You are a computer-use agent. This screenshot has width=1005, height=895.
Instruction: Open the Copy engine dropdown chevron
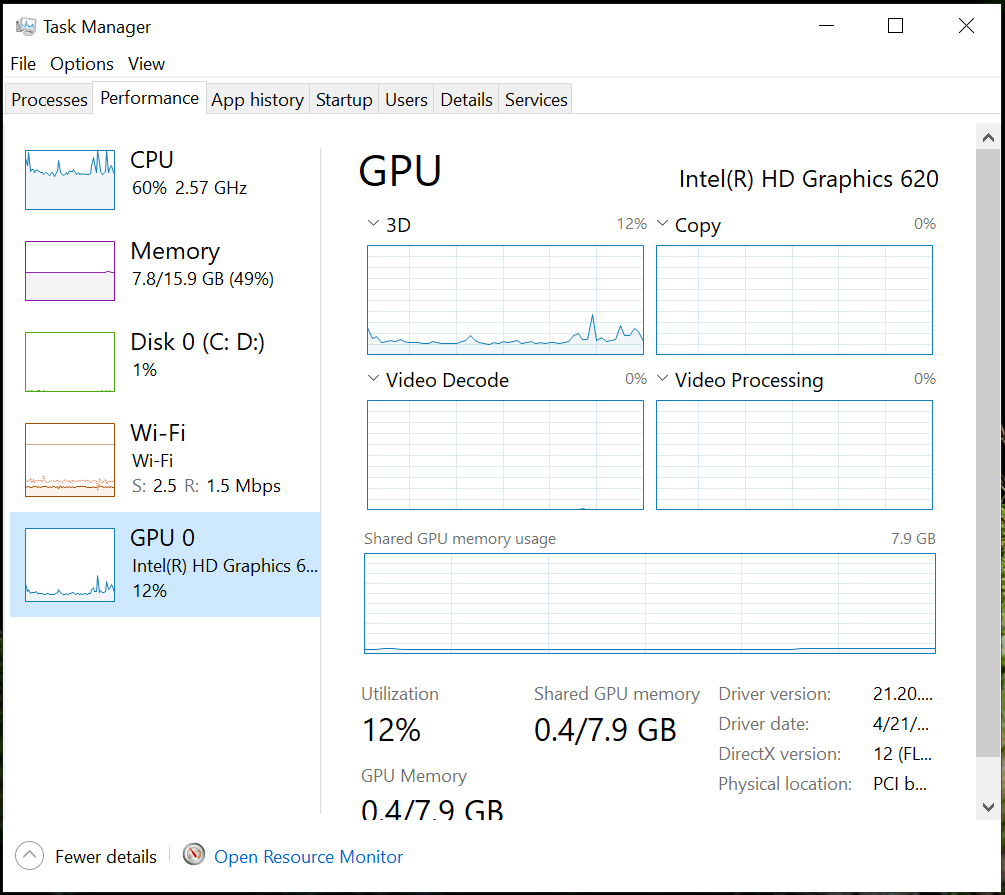(663, 224)
